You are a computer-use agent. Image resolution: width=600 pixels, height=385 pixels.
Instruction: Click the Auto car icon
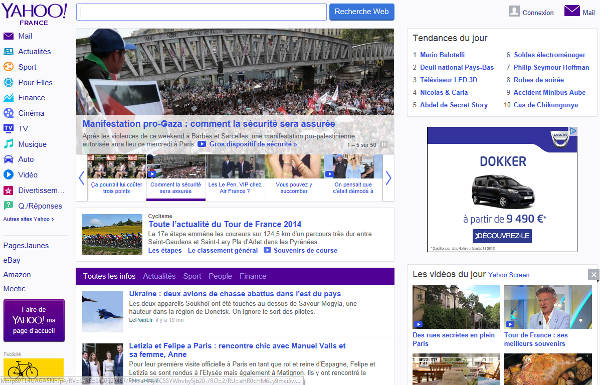pos(8,159)
